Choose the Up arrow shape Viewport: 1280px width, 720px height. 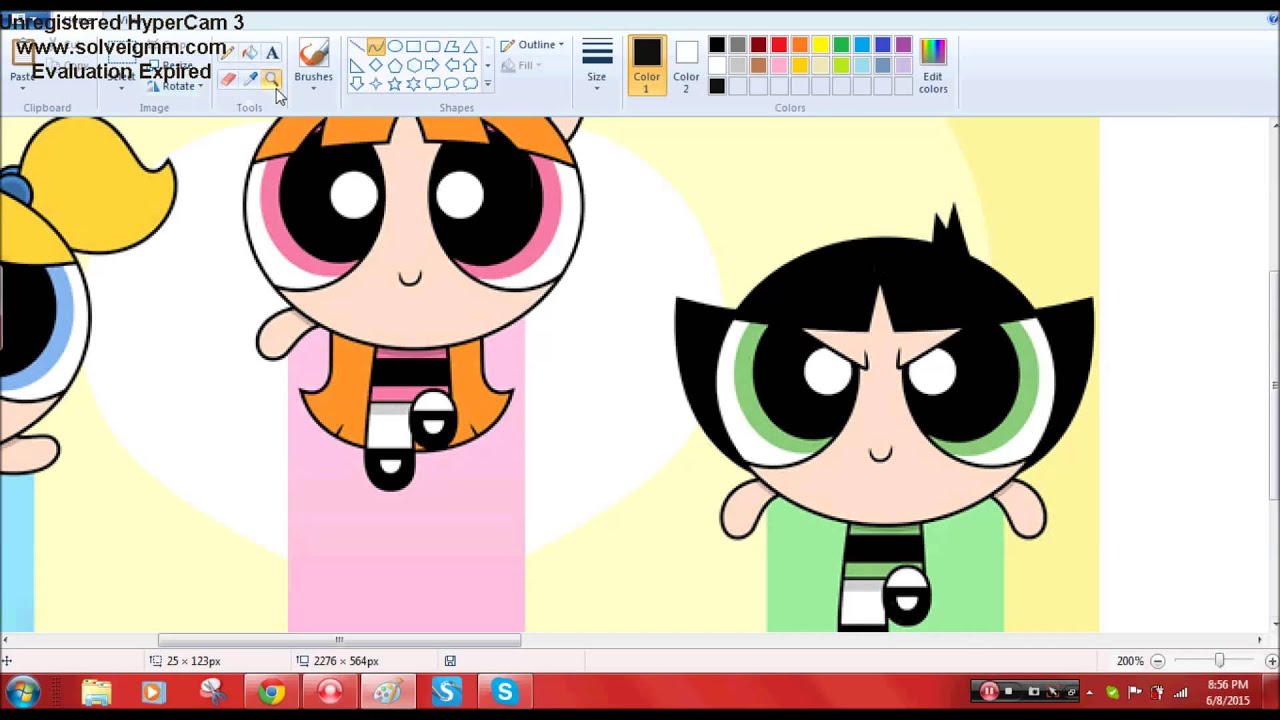(x=471, y=65)
